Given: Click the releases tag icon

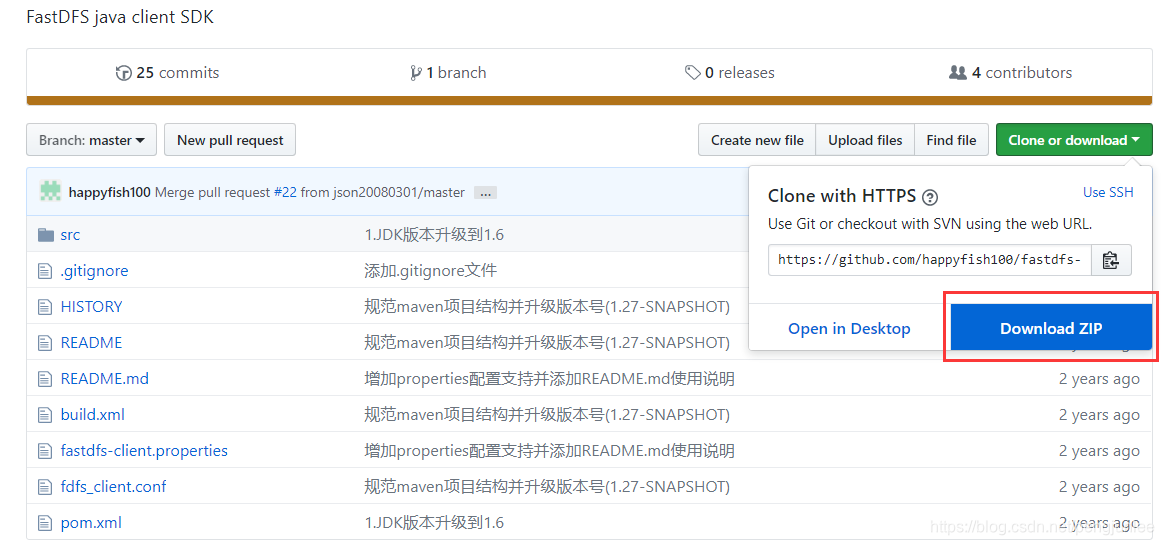Looking at the screenshot, I should [x=693, y=73].
